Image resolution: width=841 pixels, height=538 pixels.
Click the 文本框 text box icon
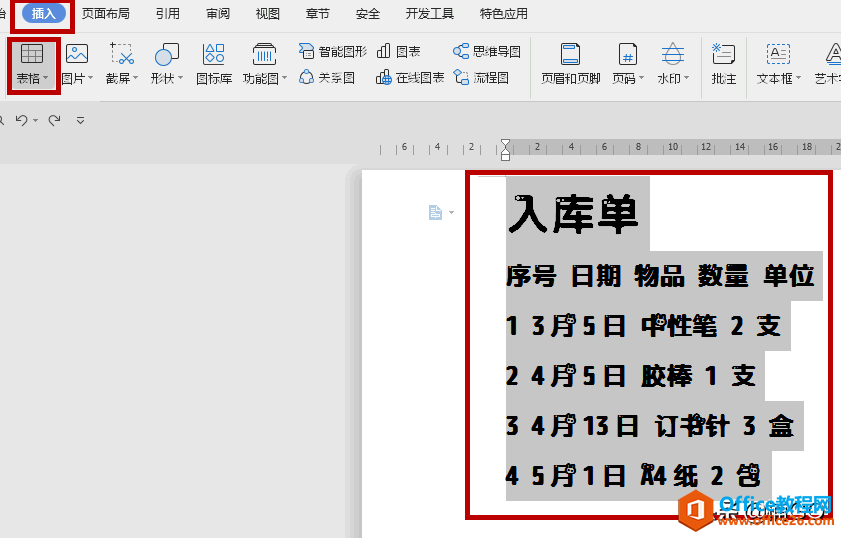[778, 54]
